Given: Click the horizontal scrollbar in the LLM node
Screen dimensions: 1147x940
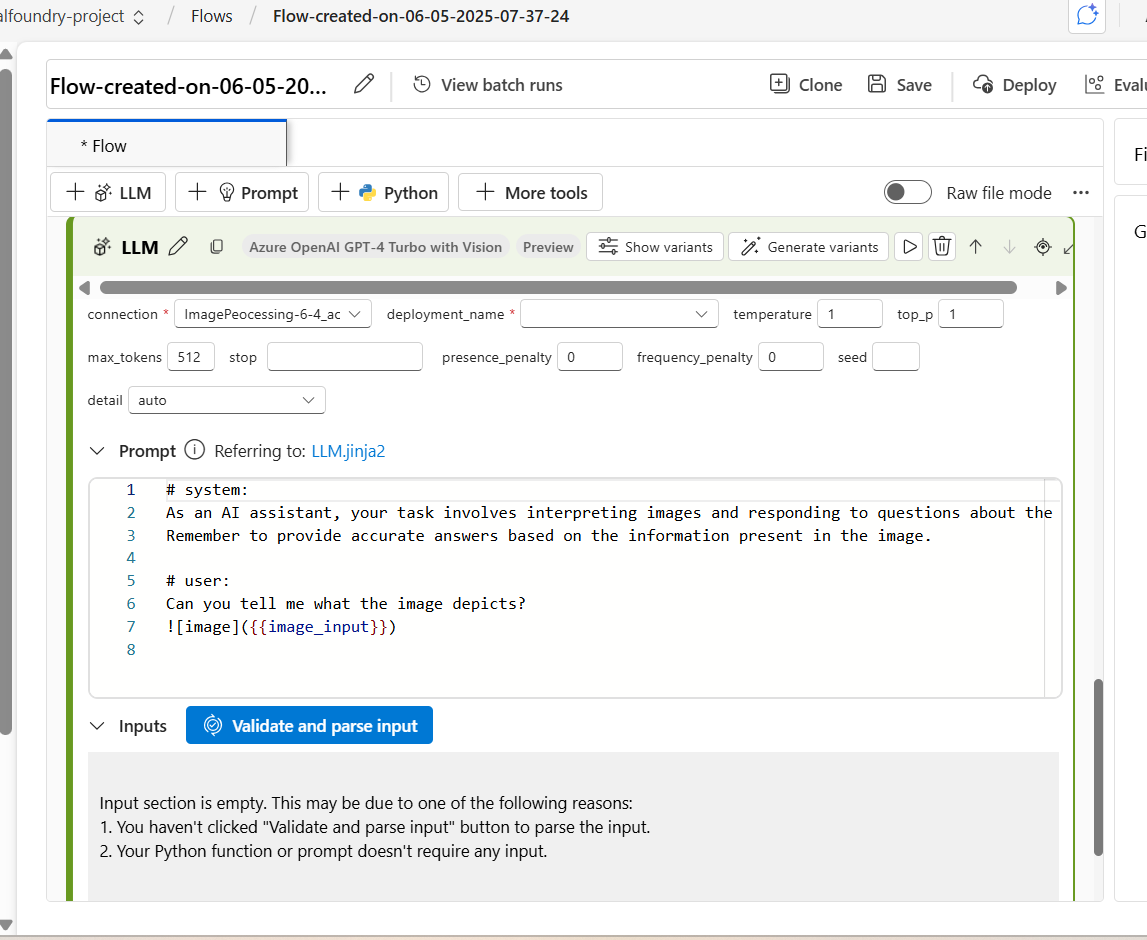Looking at the screenshot, I should click(558, 287).
